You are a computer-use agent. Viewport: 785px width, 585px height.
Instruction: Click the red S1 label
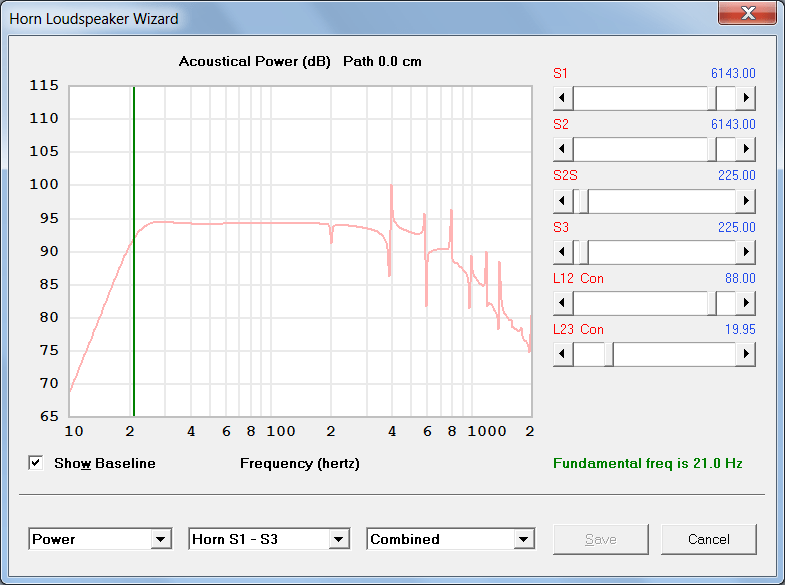point(560,73)
